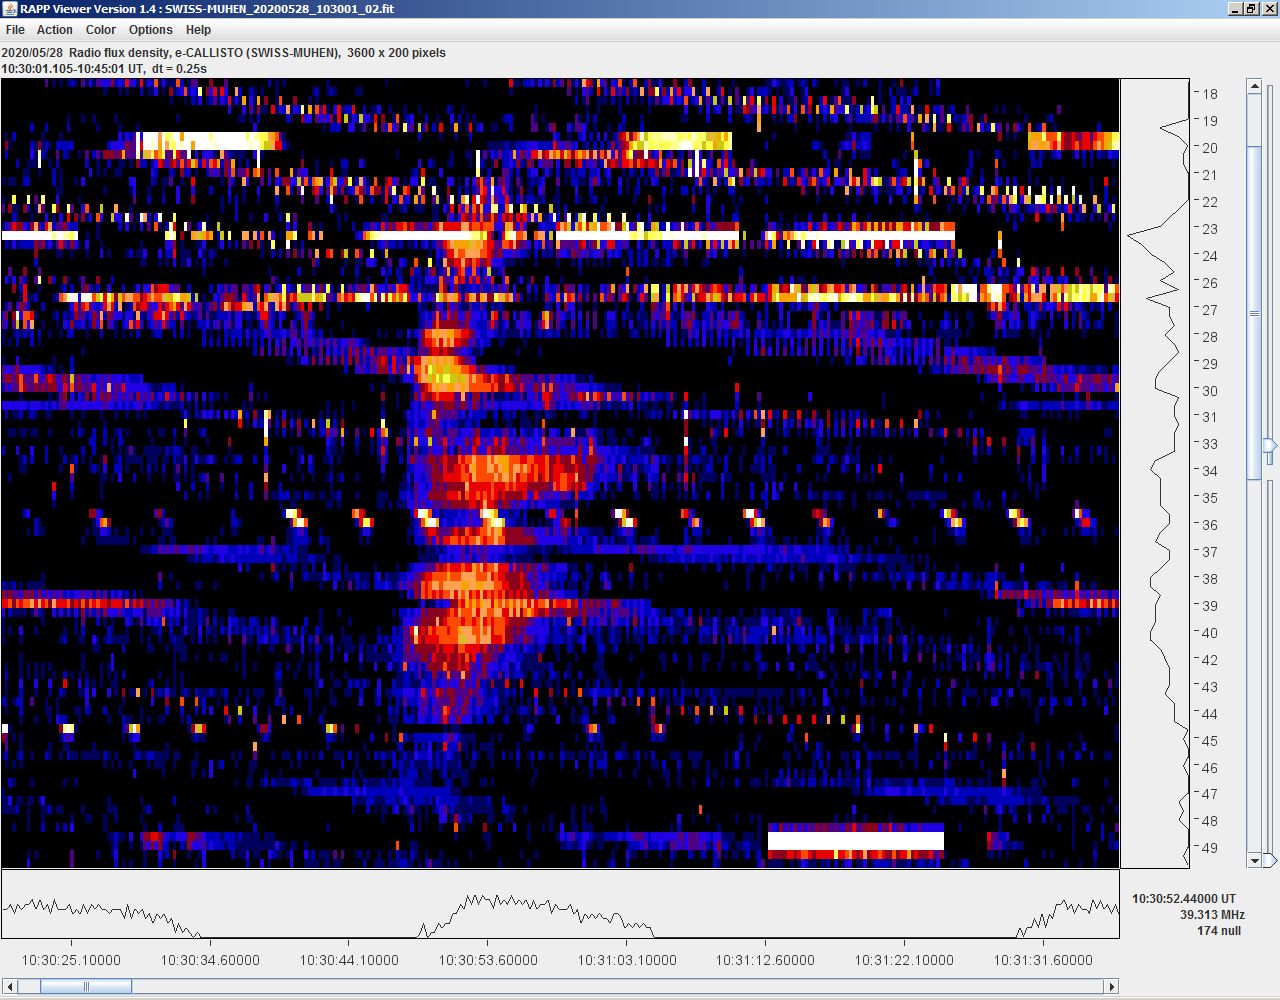Screen dimensions: 1280x1000
Task: Click the 10:30:44.10000 time axis label
Action: (349, 960)
